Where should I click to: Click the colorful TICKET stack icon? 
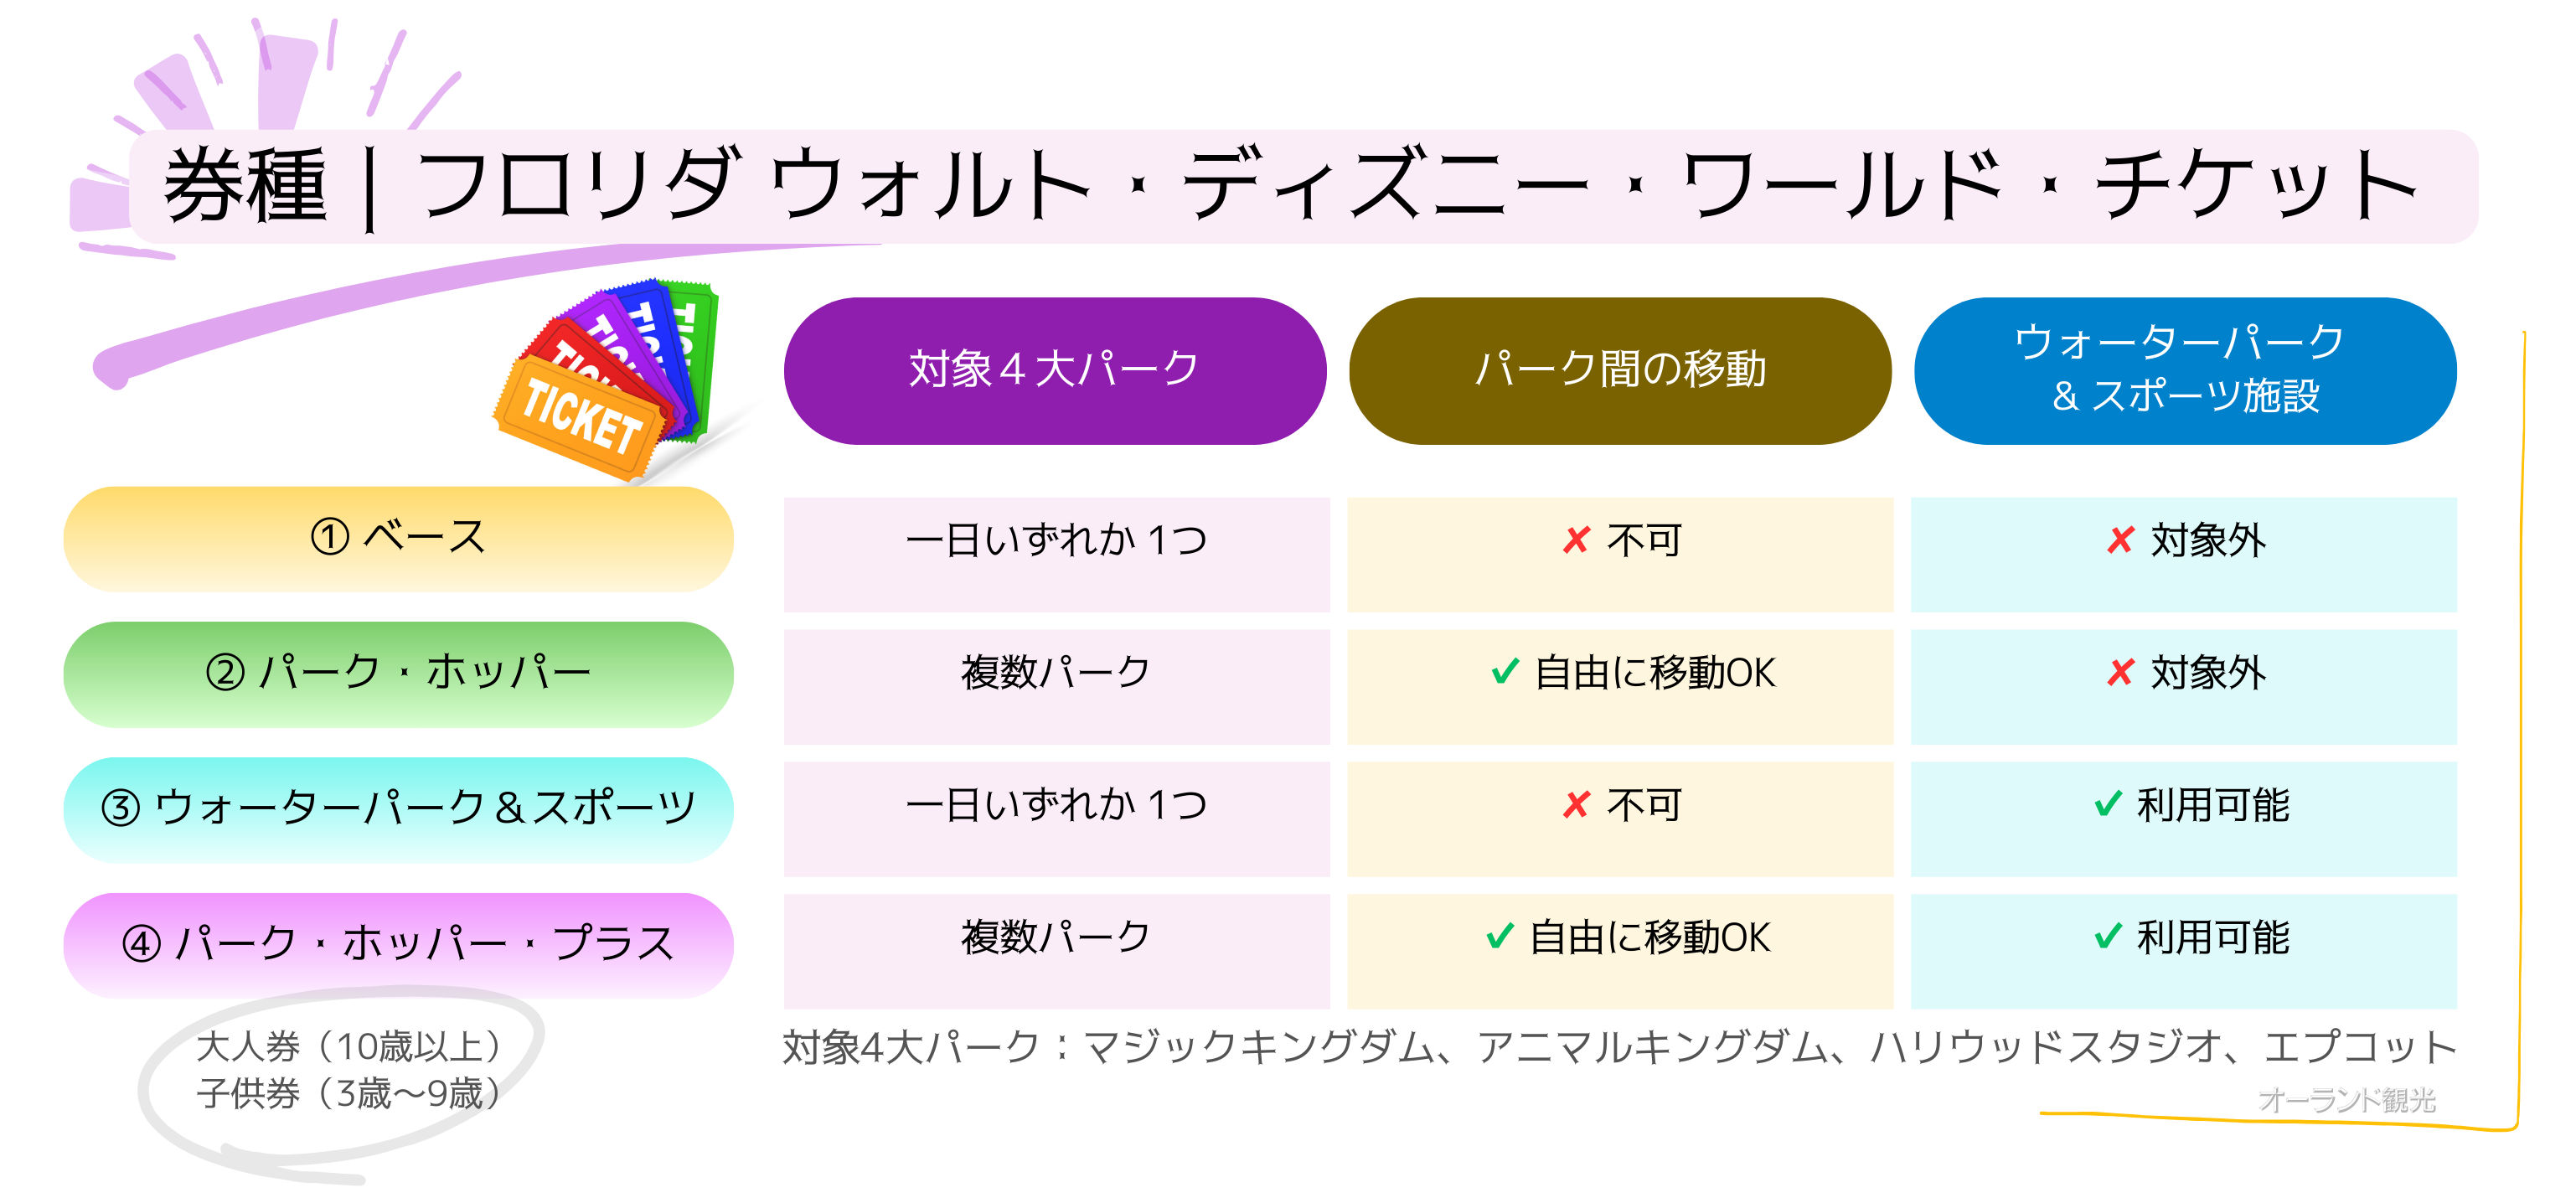tap(610, 380)
